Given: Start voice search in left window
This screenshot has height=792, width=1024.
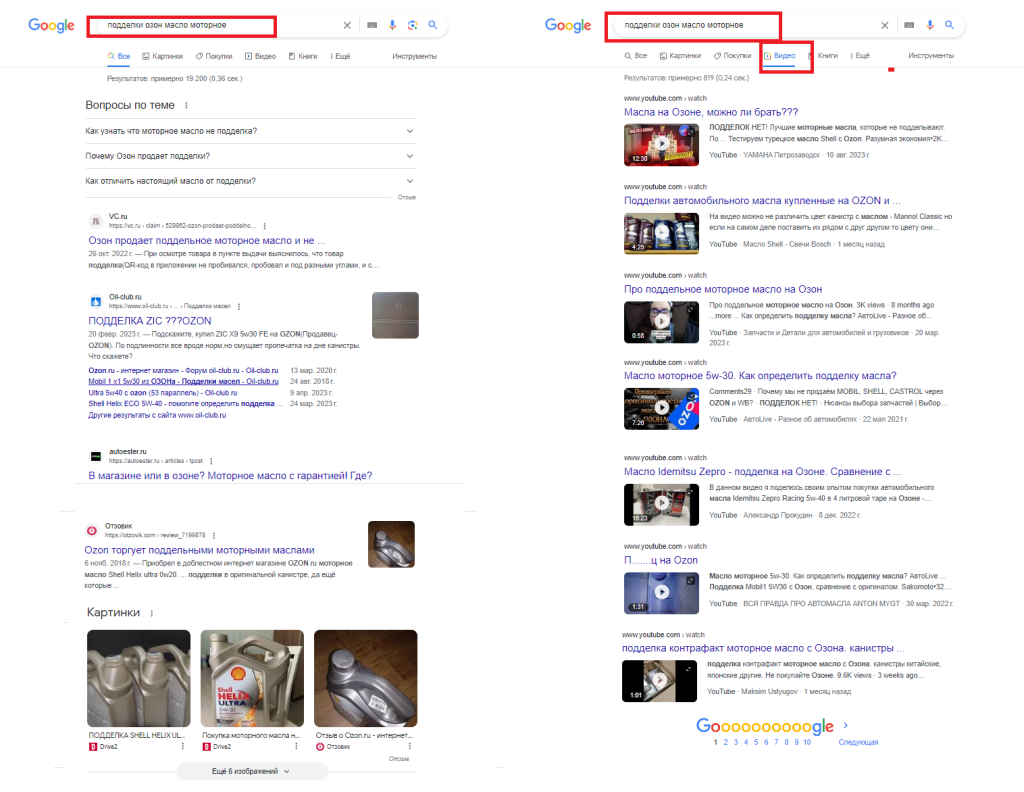Looking at the screenshot, I should [x=392, y=25].
